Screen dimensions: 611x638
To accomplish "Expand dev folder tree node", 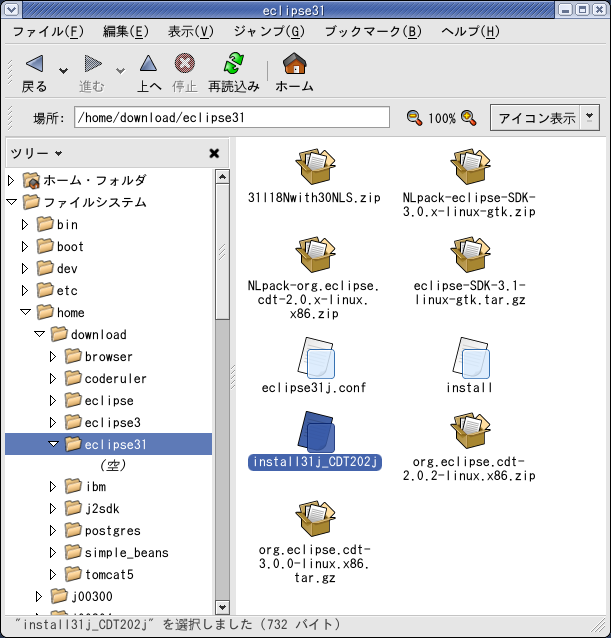I will tap(25, 269).
